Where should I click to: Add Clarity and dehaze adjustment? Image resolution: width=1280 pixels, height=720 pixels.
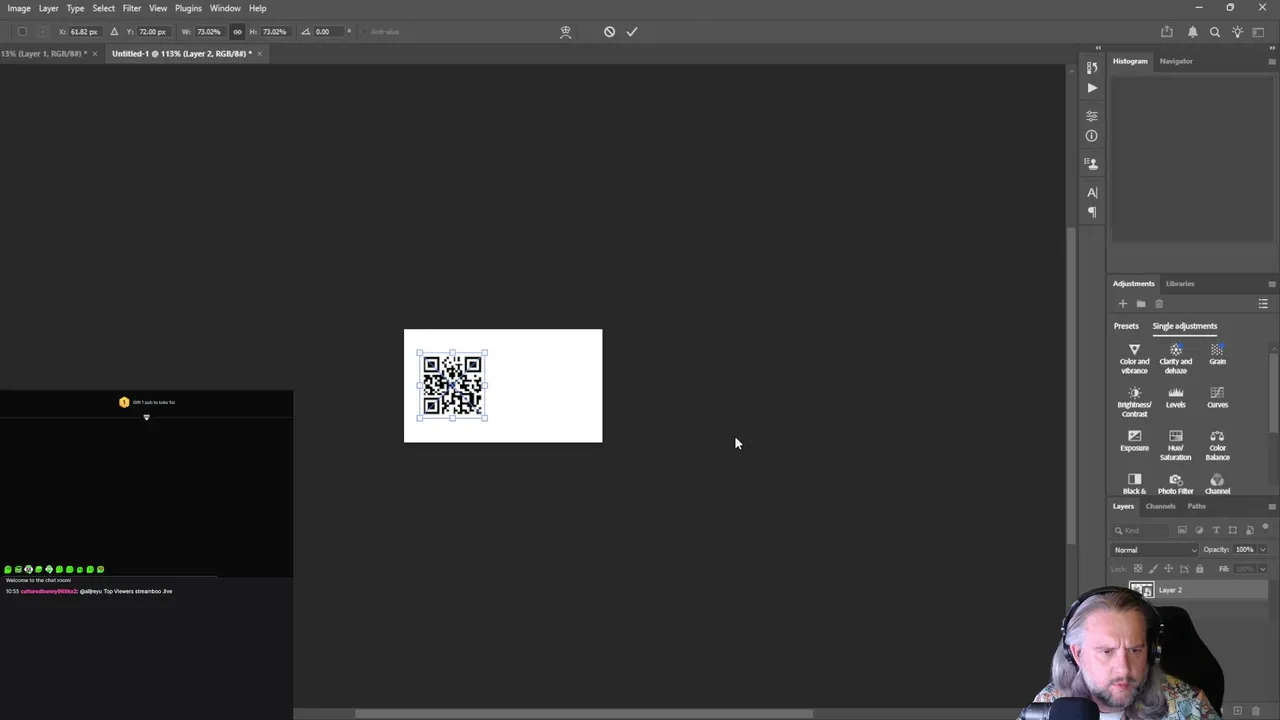coord(1176,359)
